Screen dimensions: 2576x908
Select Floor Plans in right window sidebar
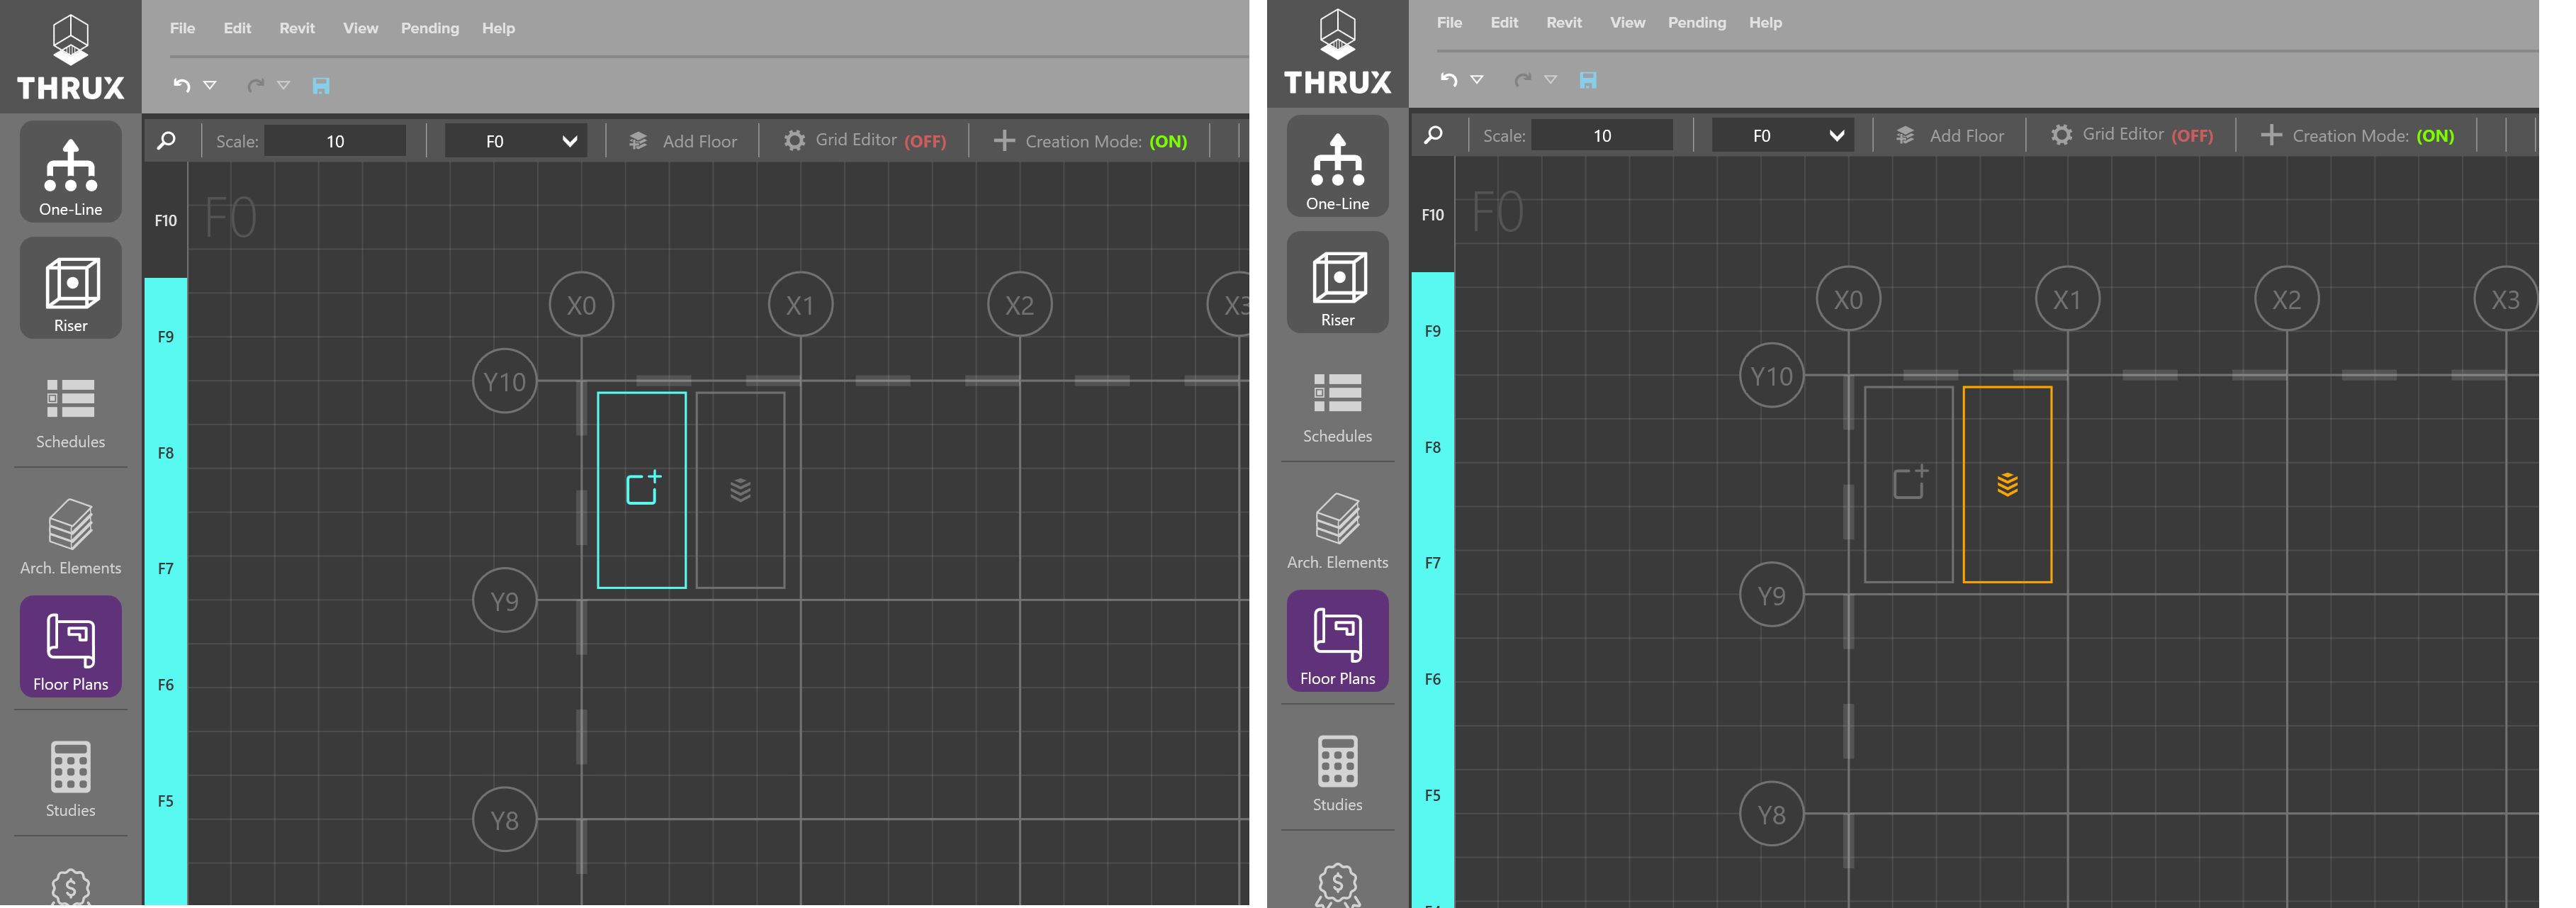pos(1337,640)
